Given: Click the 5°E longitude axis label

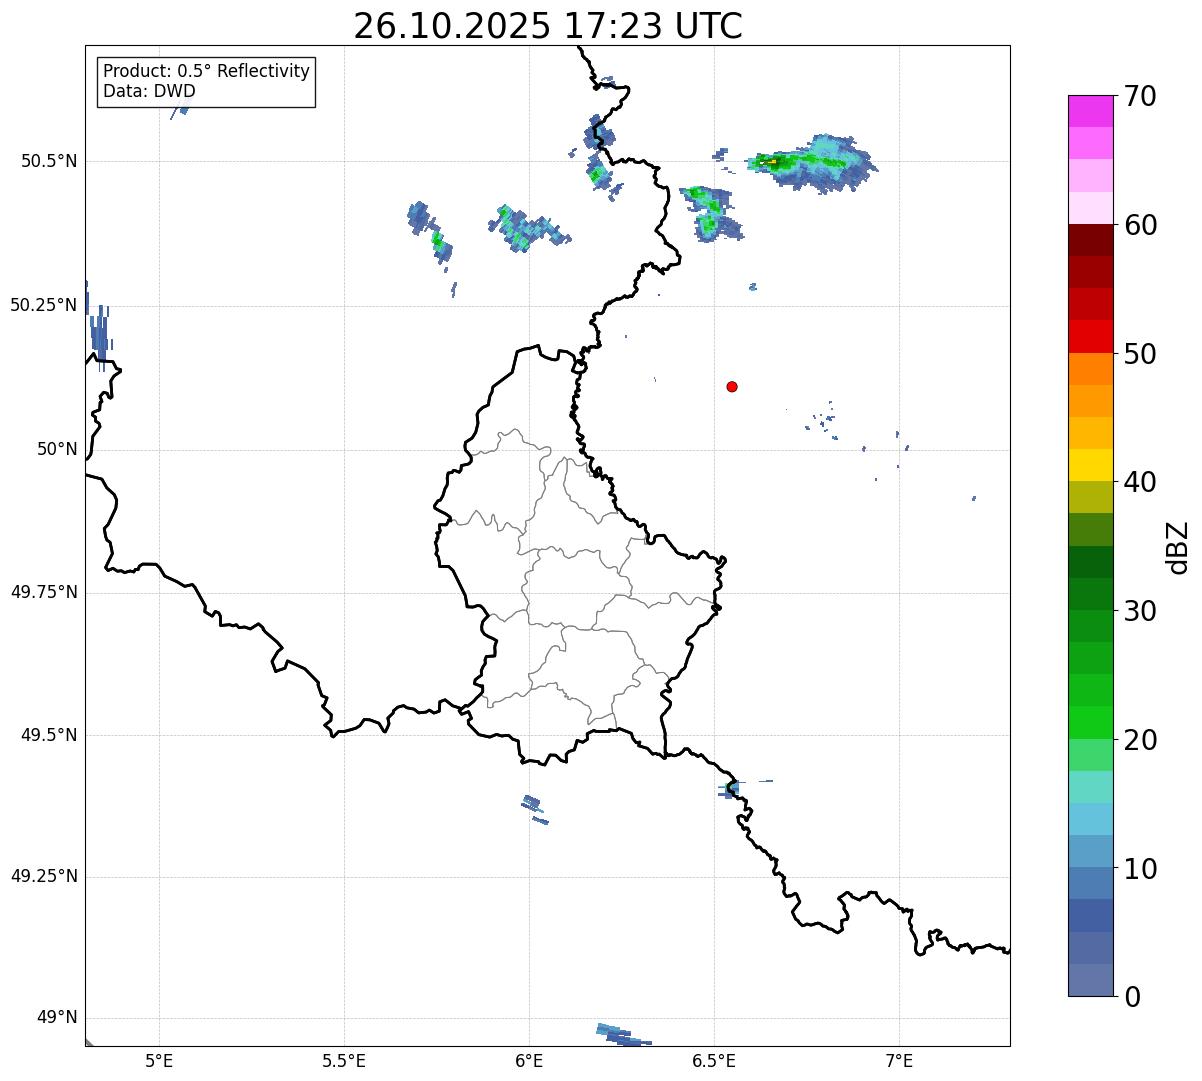Looking at the screenshot, I should [x=159, y=1060].
